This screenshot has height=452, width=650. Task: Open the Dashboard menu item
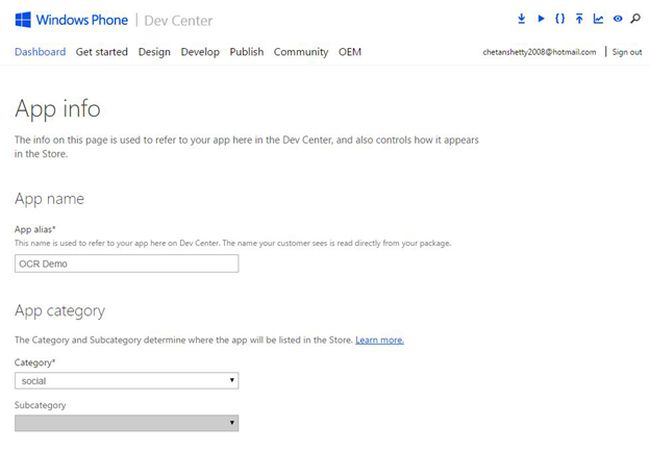pyautogui.click(x=40, y=52)
